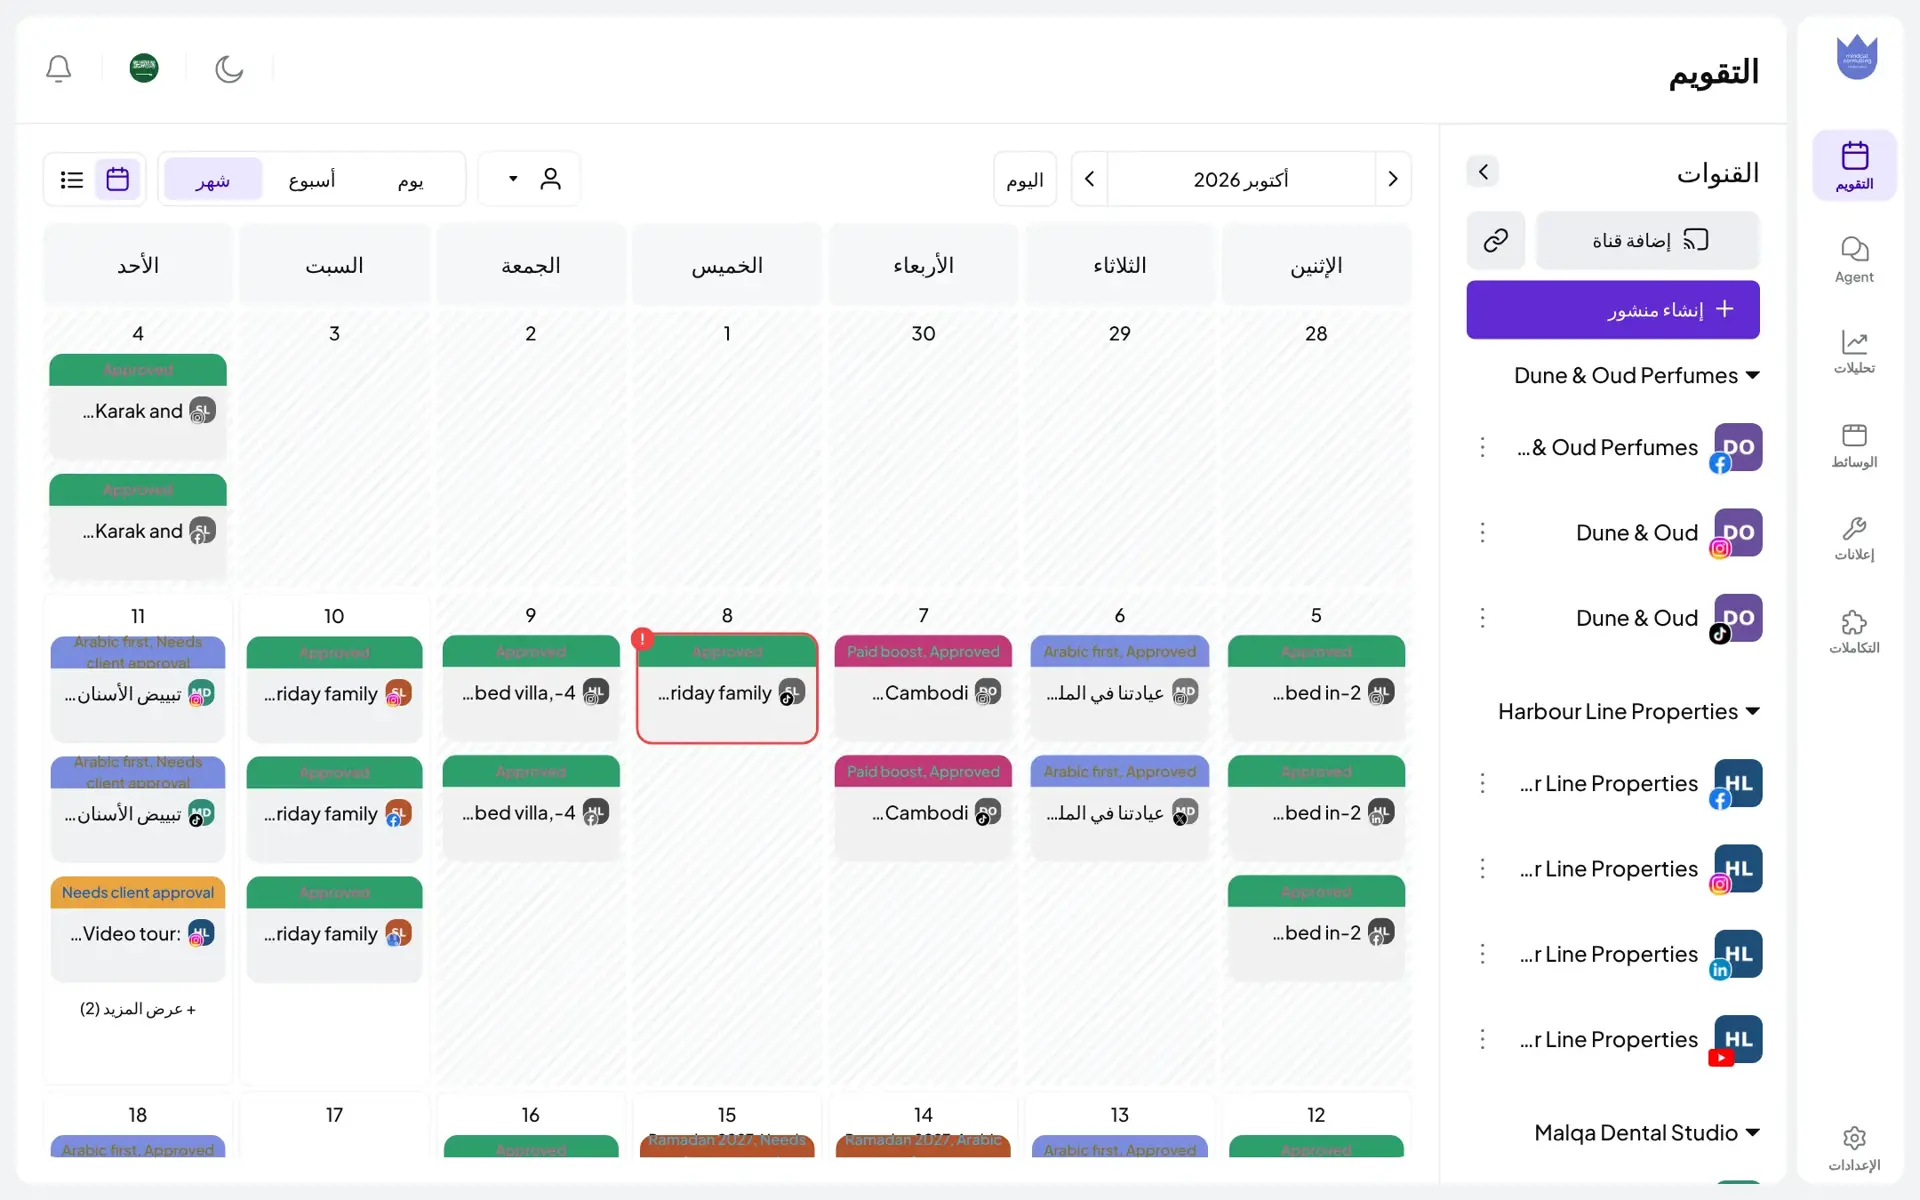Switch to list view icon
The width and height of the screenshot is (1920, 1200).
coord(72,179)
